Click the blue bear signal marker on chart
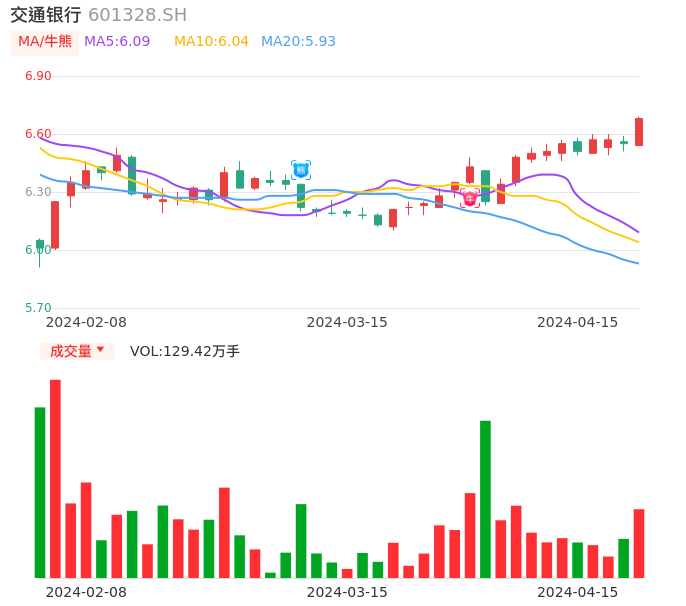Viewport: 686px width, 606px height. coord(301,170)
